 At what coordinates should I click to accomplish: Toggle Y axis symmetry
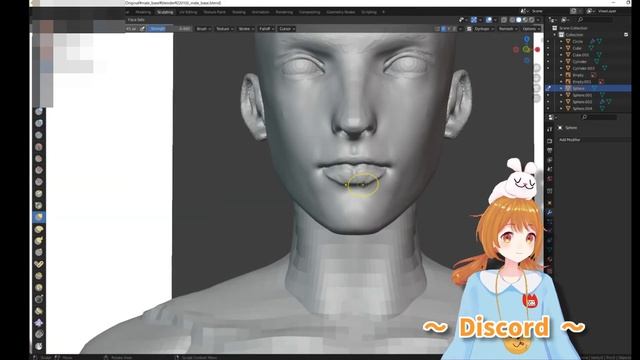(x=449, y=29)
